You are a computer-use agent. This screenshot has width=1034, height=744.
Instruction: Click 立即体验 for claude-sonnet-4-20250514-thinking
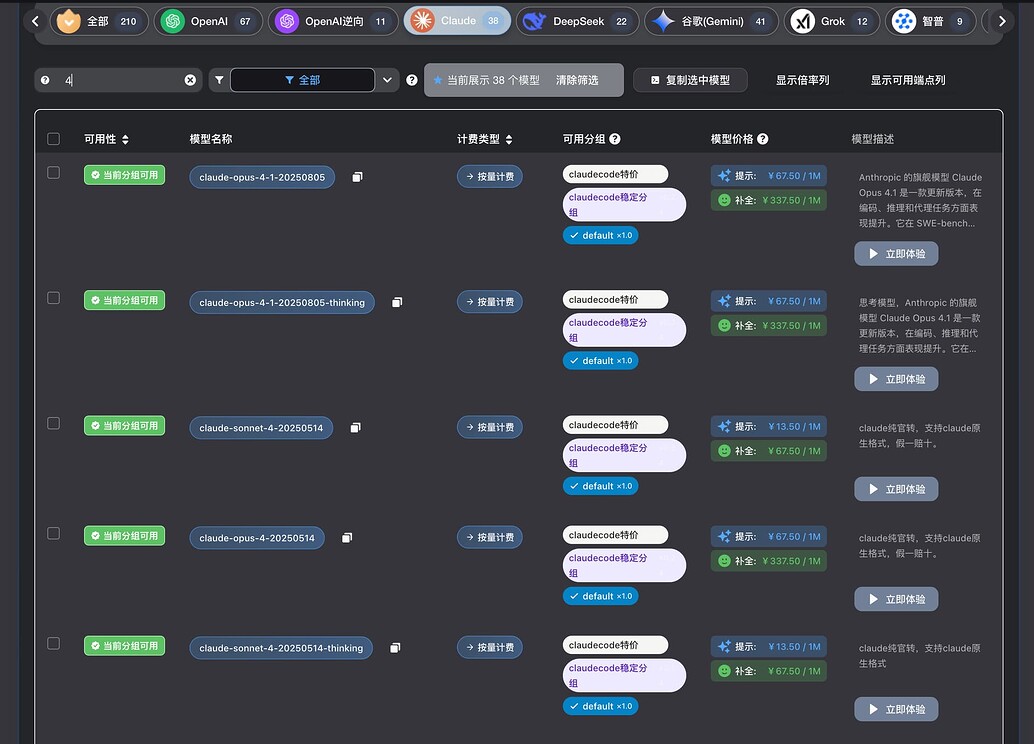[x=896, y=709]
